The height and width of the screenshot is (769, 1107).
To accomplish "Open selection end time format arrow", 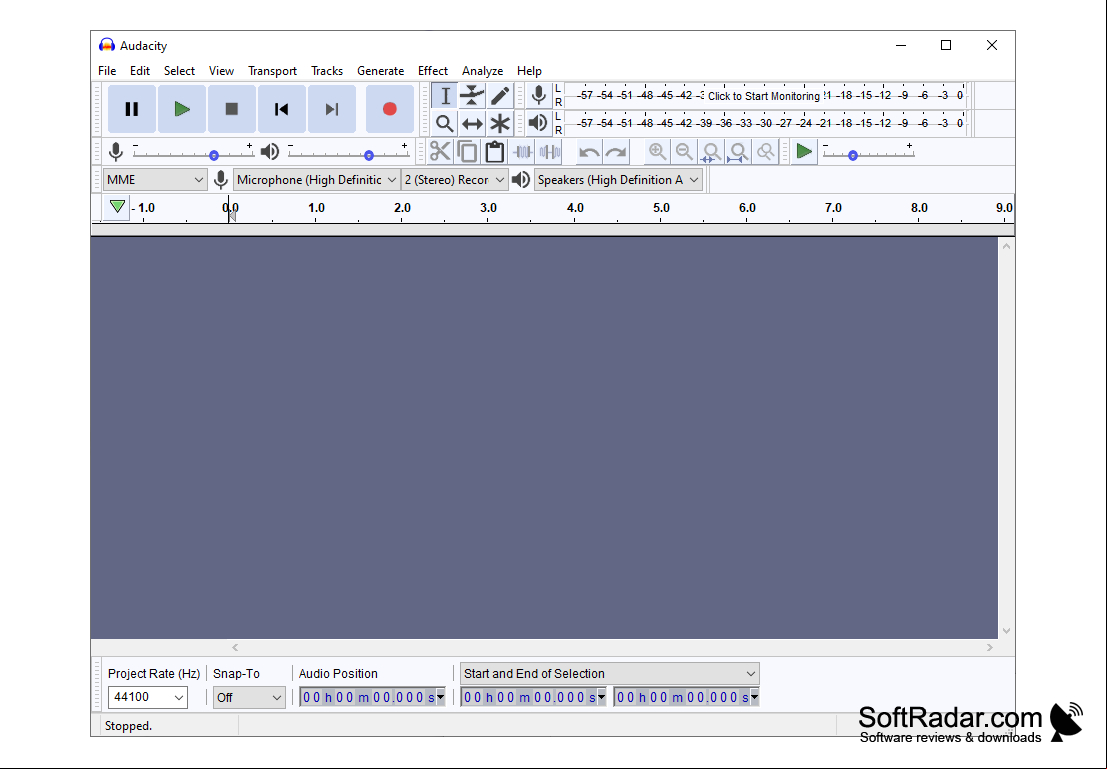I will point(755,698).
